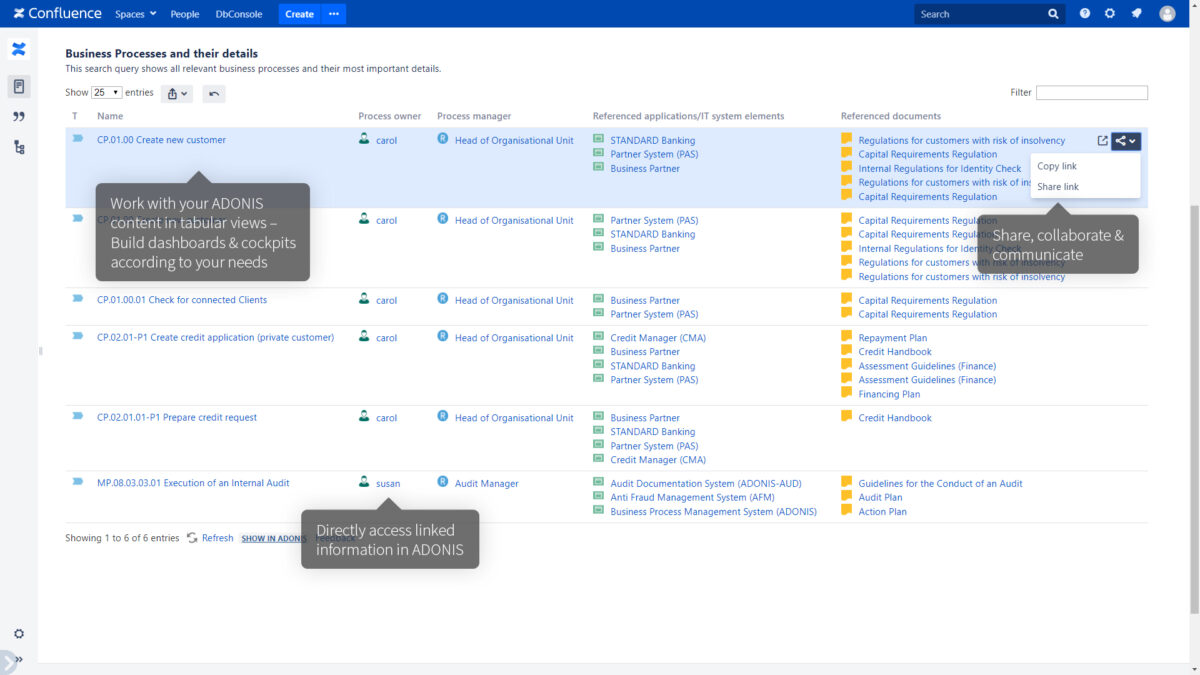Click the notifications rocket icon
The image size is (1200, 675).
(x=1136, y=14)
